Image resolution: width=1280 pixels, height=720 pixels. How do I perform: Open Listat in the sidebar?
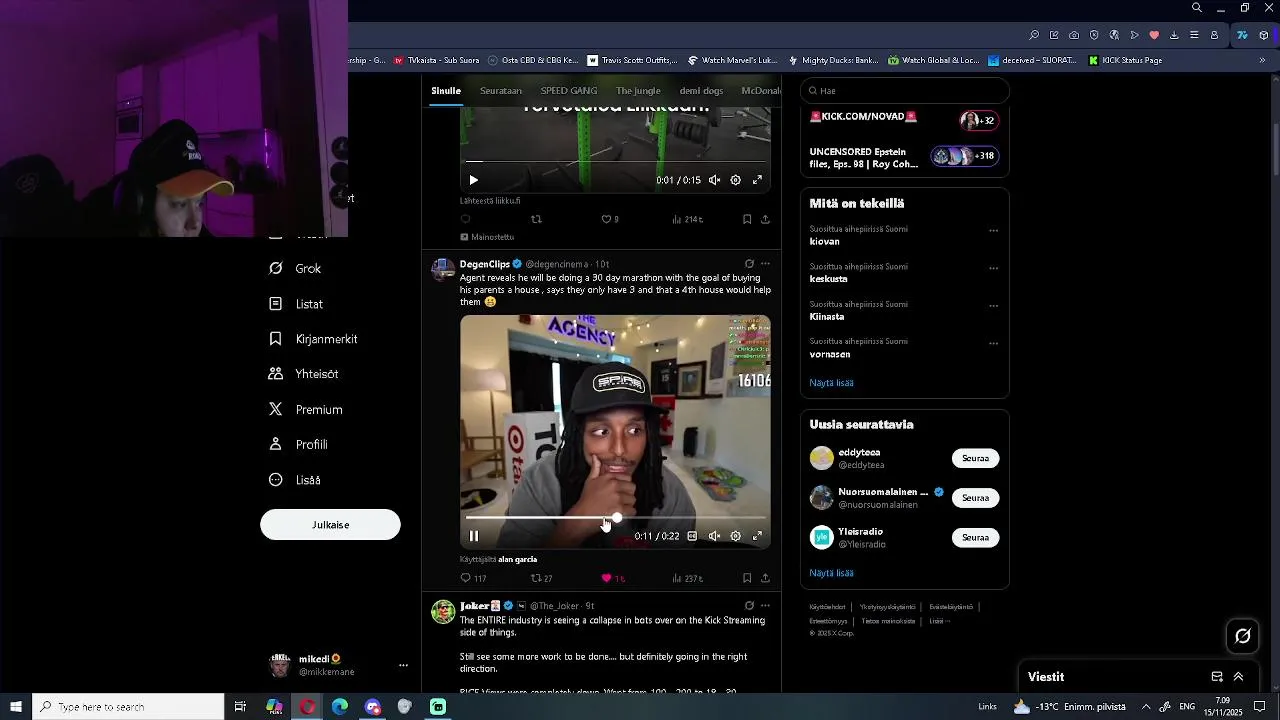tap(297, 304)
